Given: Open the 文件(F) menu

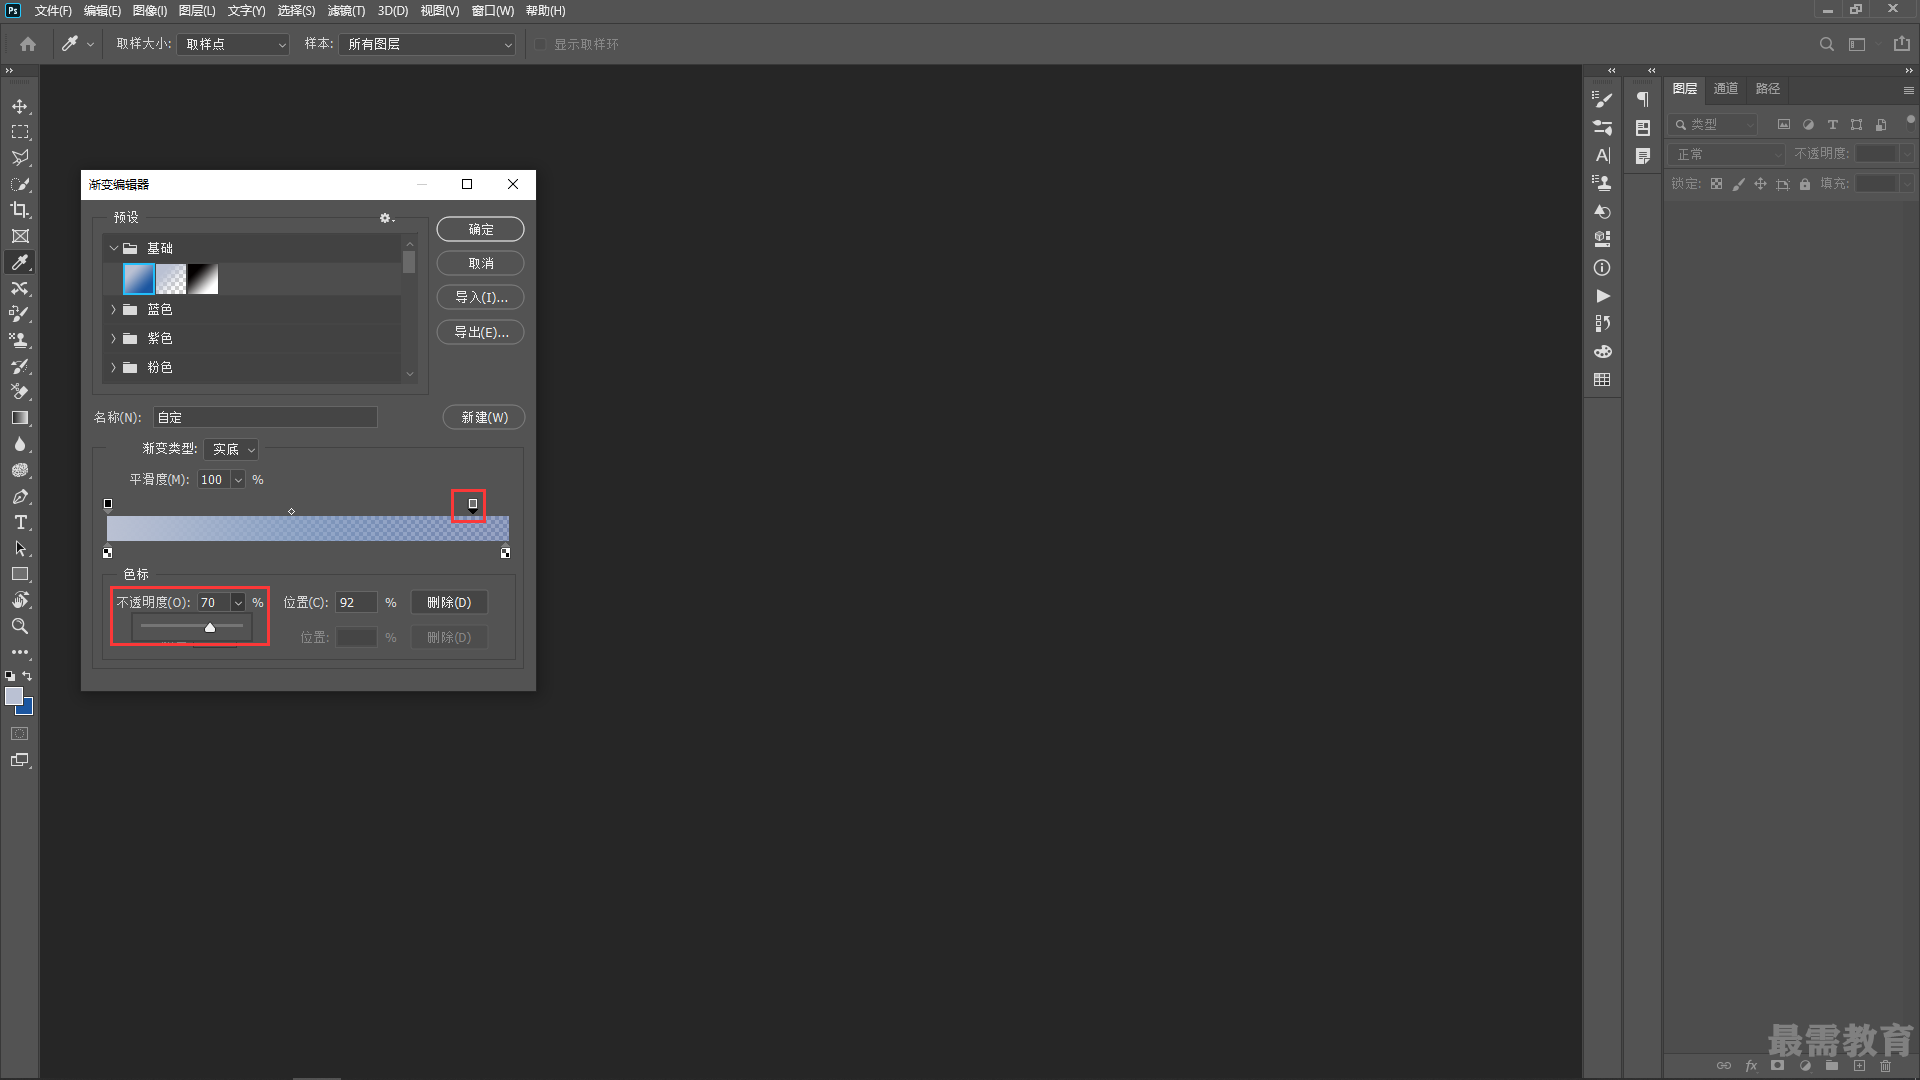Looking at the screenshot, I should point(53,11).
